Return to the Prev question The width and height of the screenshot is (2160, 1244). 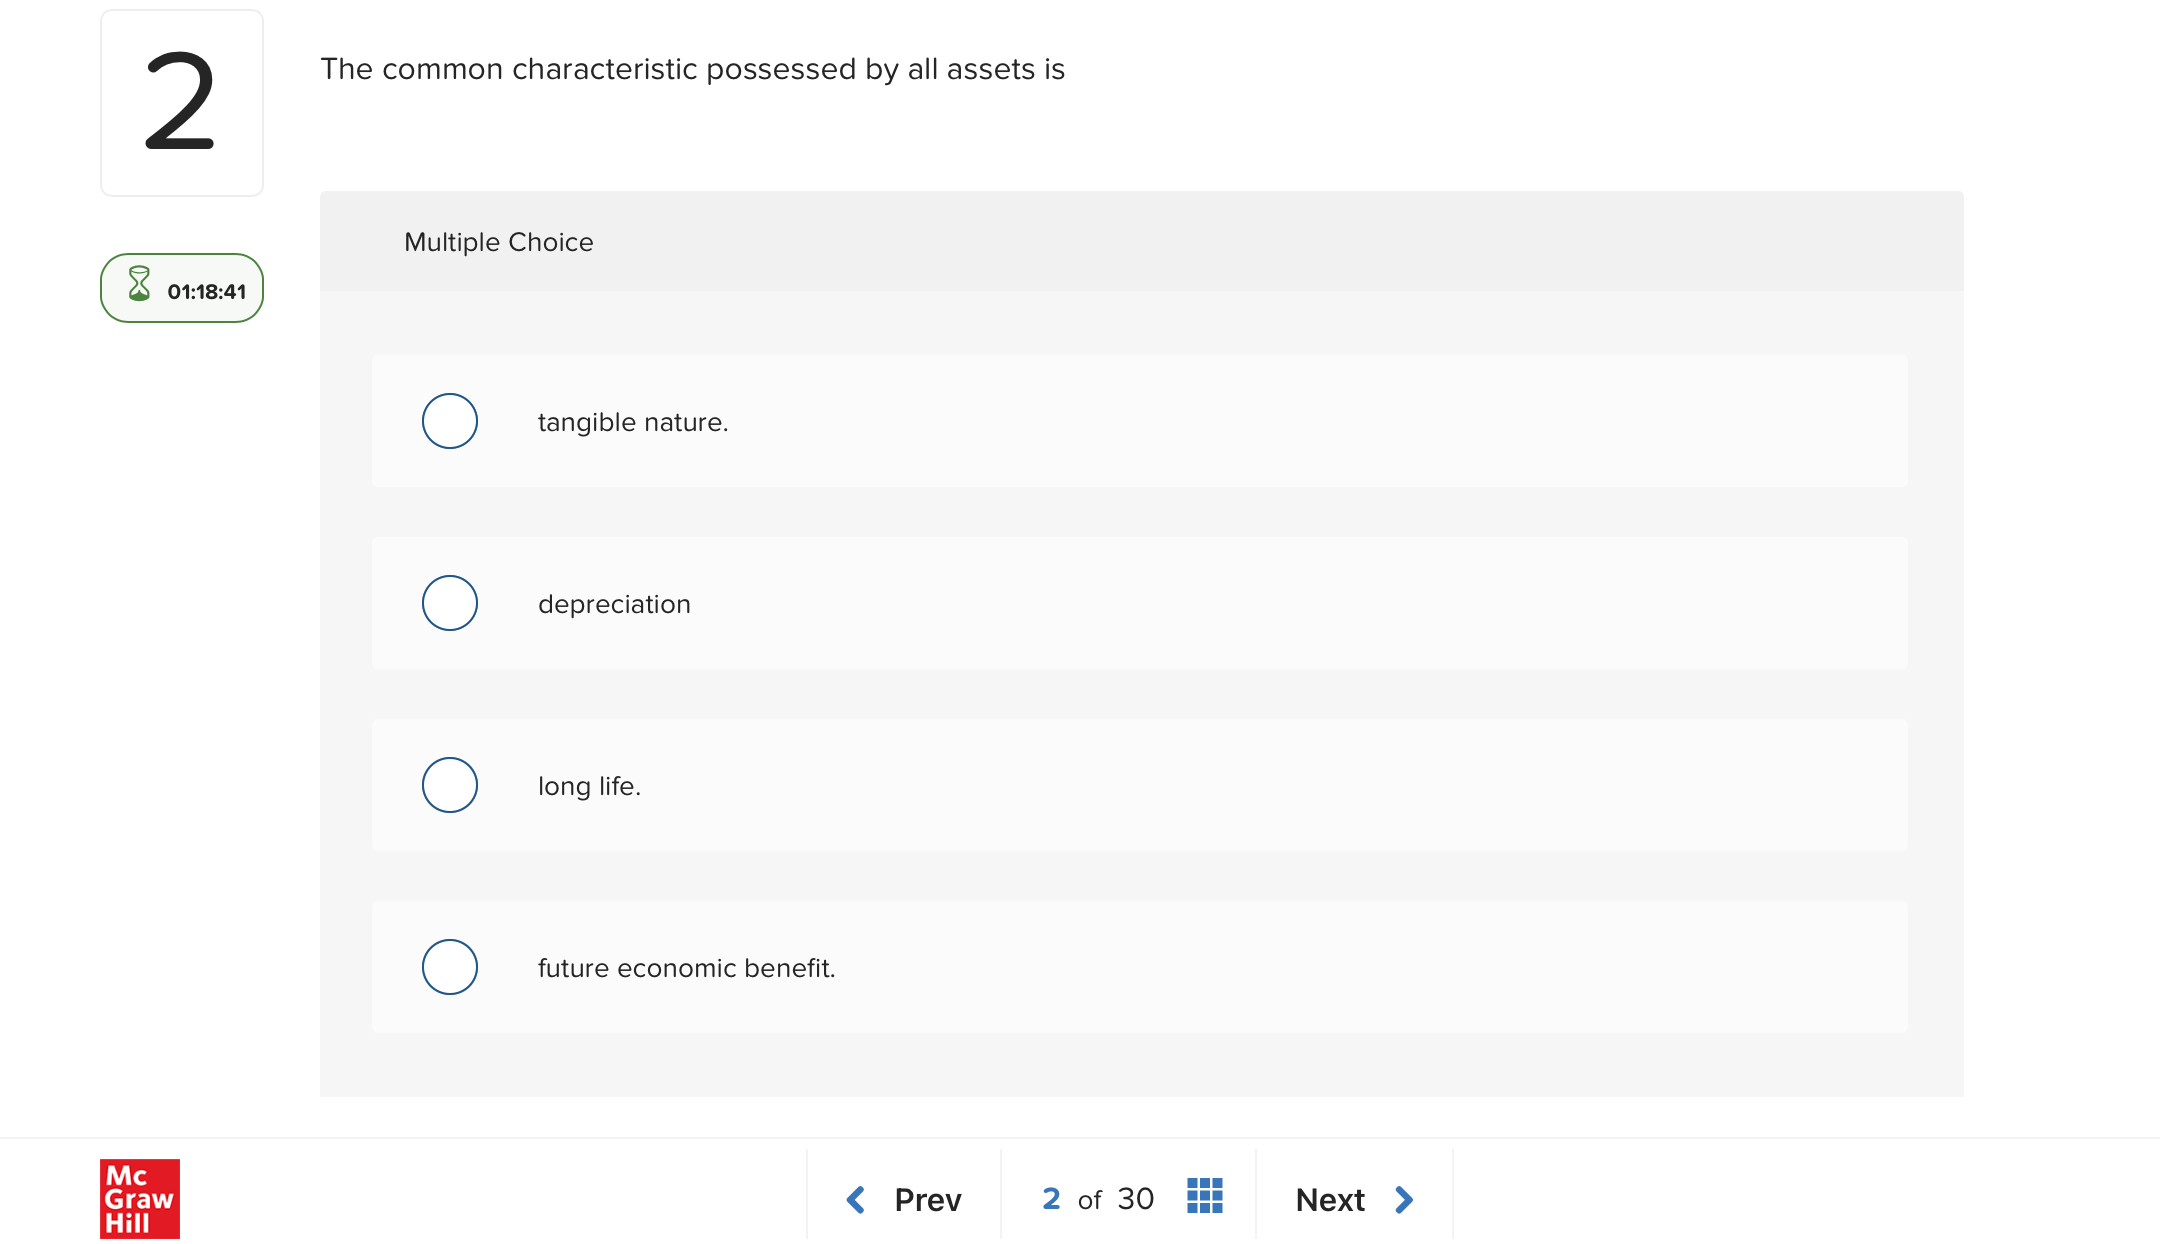click(927, 1199)
